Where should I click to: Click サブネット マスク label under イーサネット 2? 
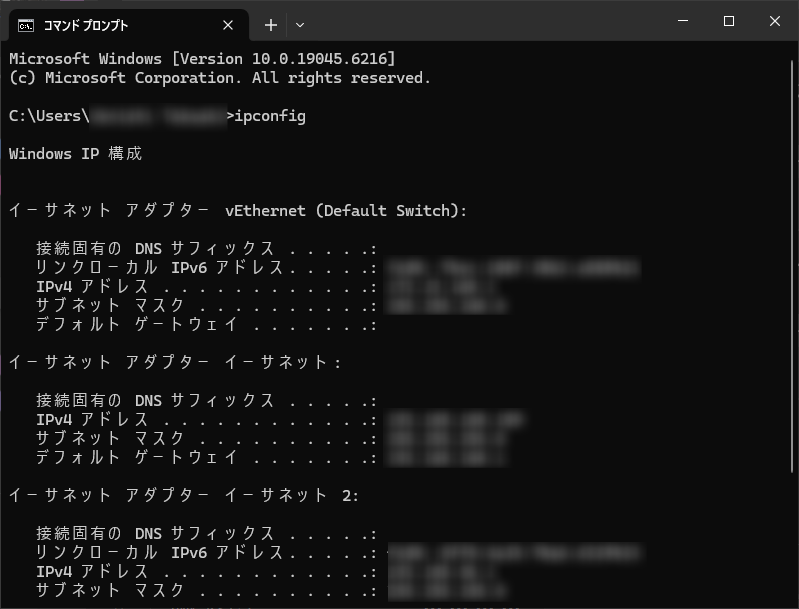point(110,590)
